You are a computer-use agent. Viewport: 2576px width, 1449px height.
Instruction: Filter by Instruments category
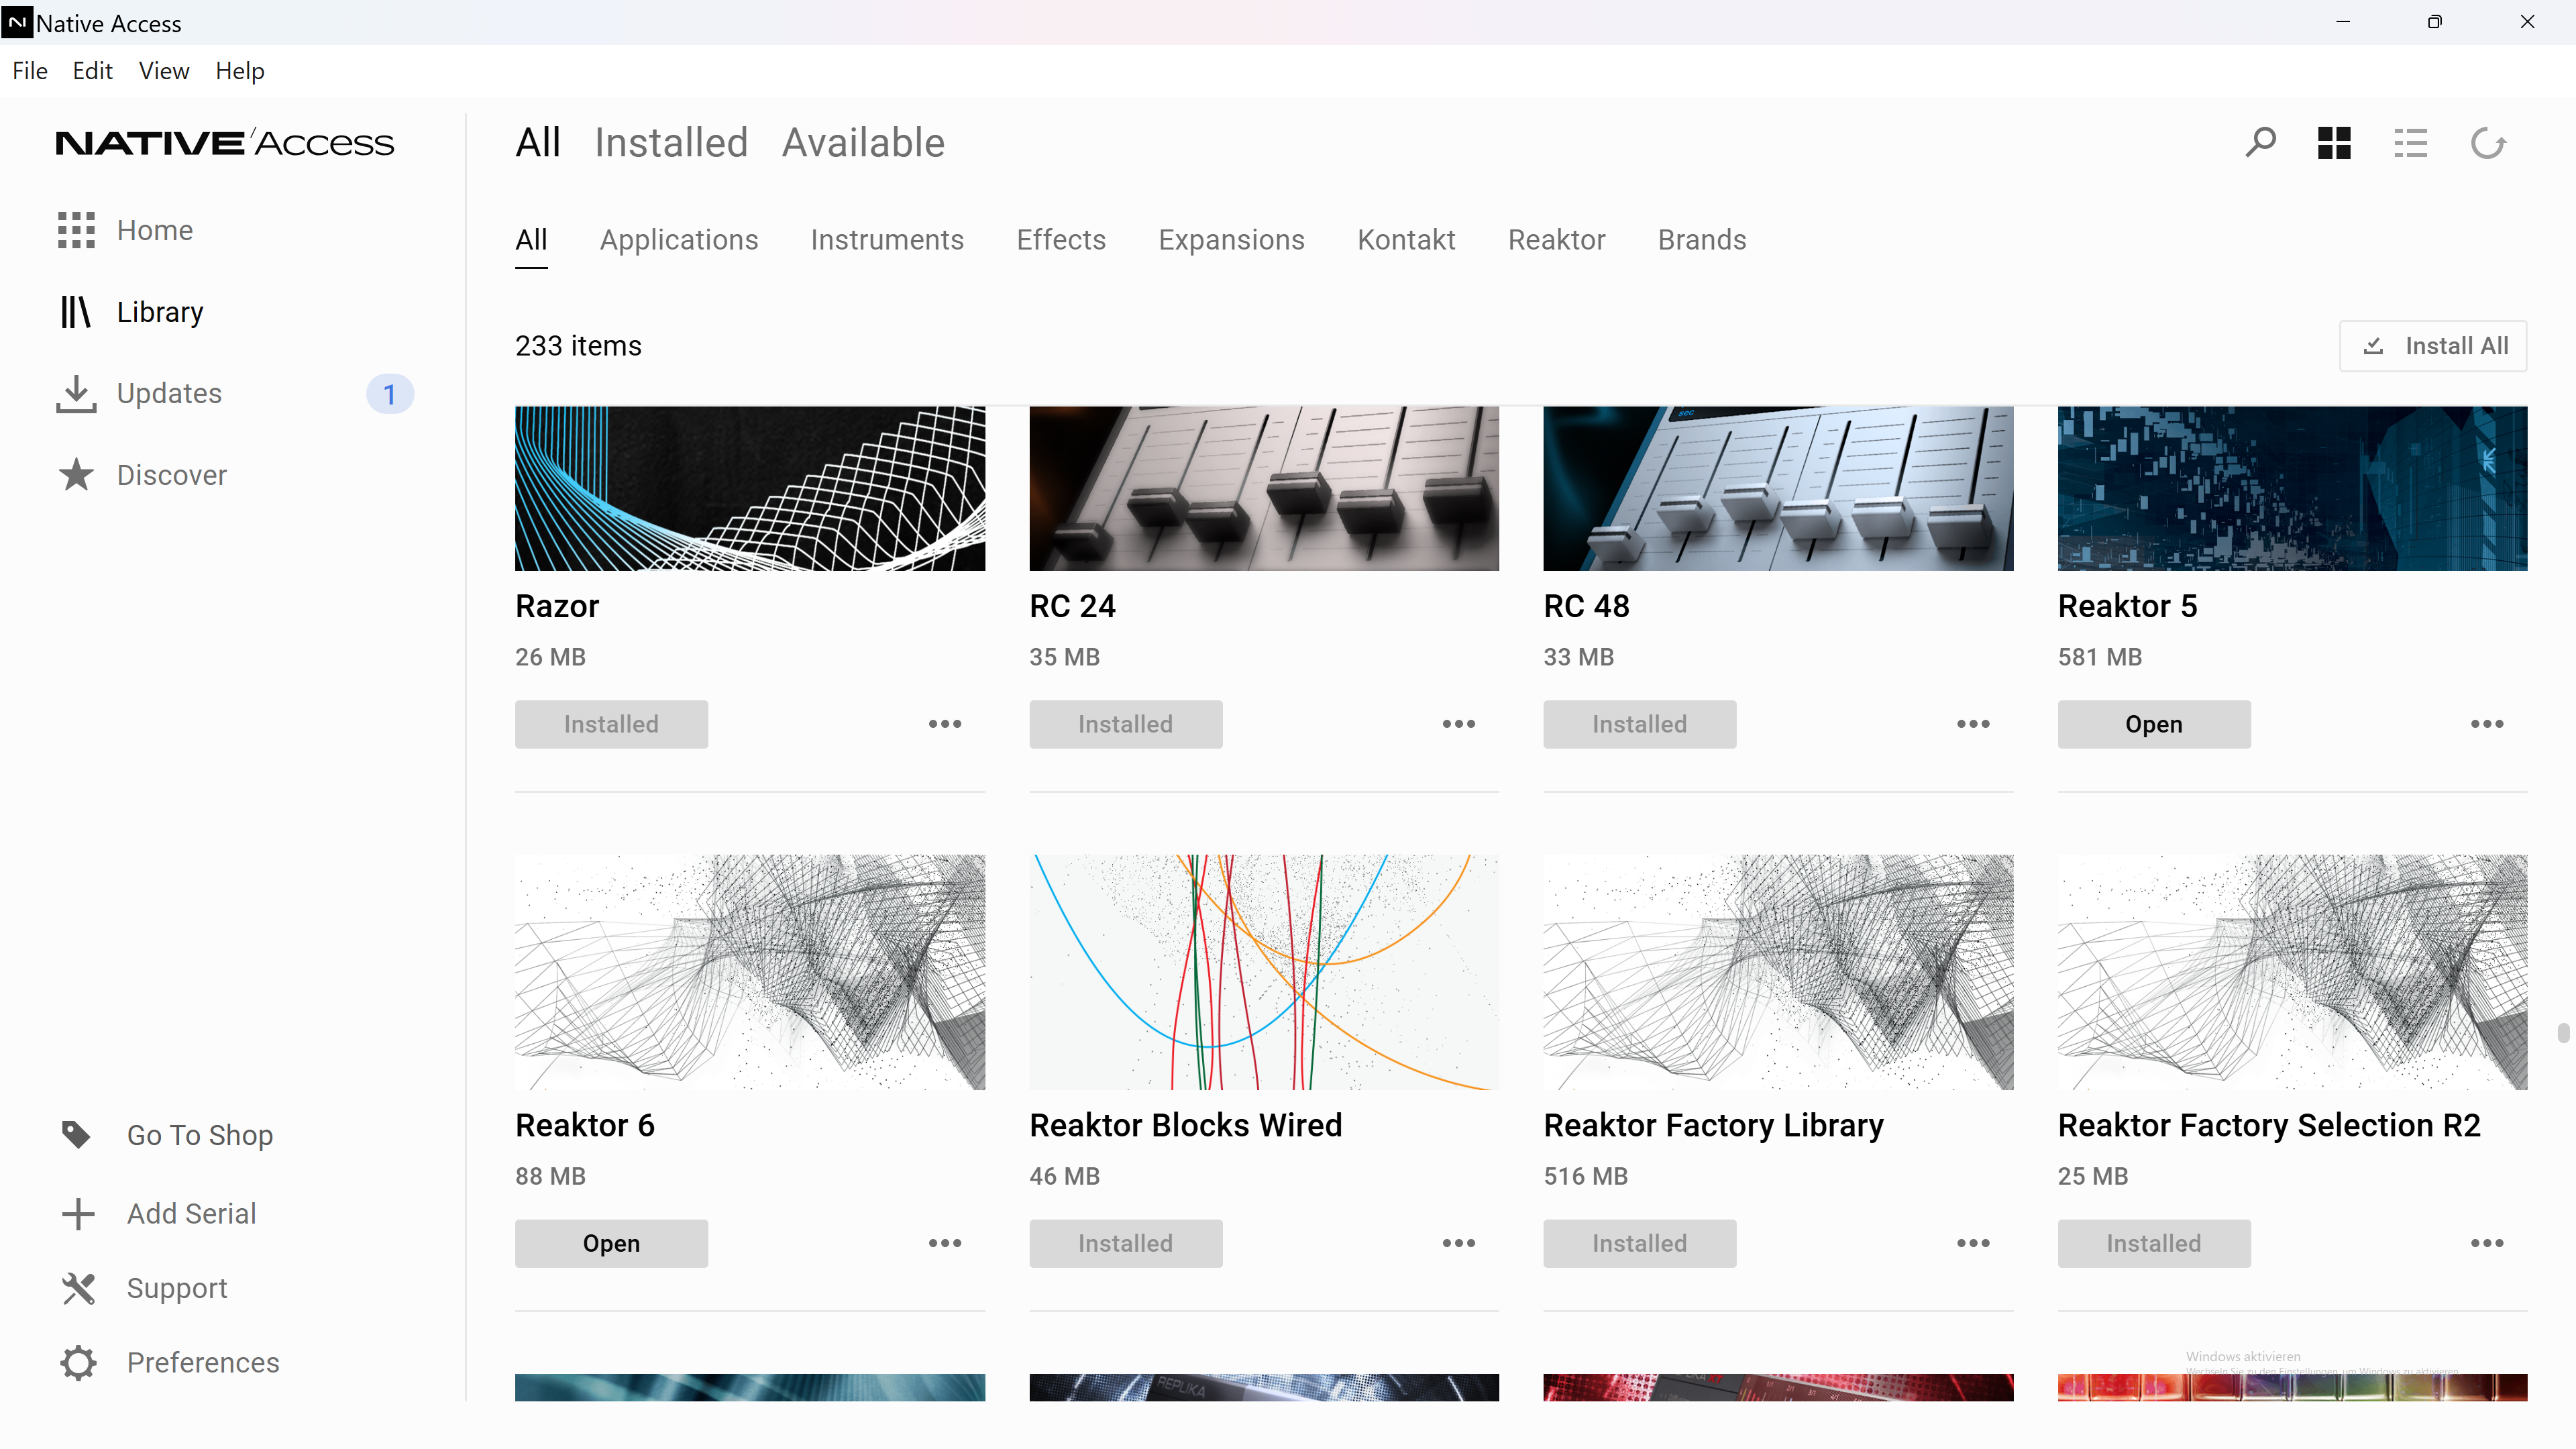coord(887,240)
